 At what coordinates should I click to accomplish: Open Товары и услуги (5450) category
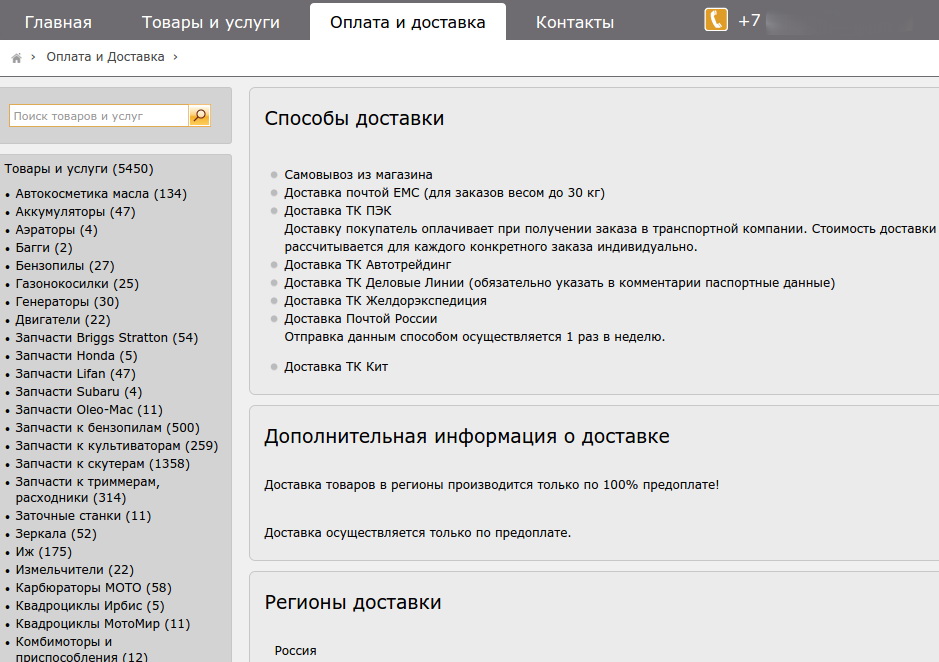79,169
